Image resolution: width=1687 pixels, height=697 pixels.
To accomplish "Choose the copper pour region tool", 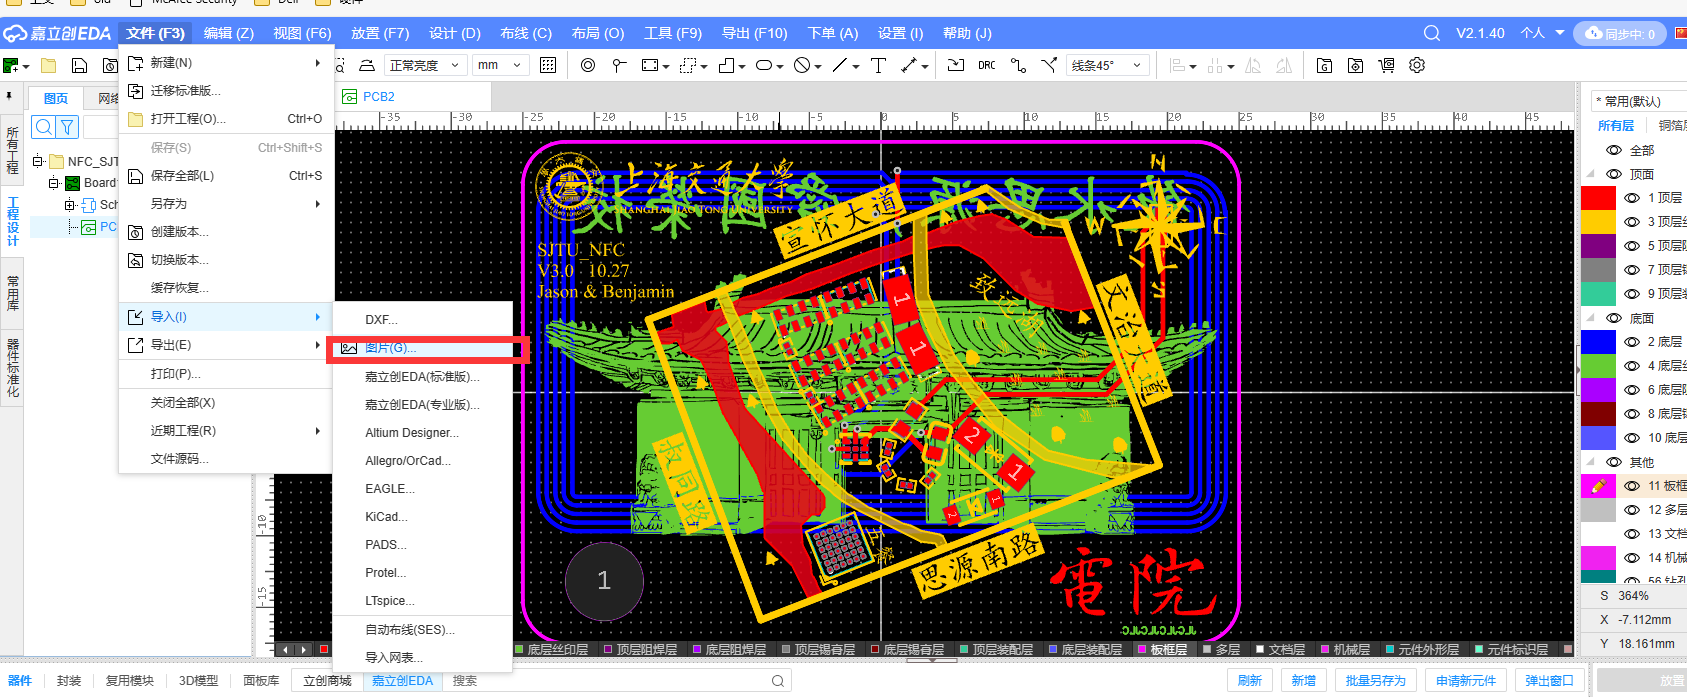I will point(650,65).
